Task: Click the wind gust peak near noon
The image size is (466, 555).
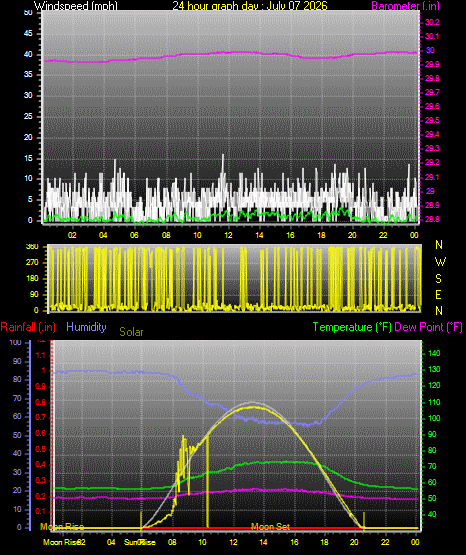Action: 223,156
